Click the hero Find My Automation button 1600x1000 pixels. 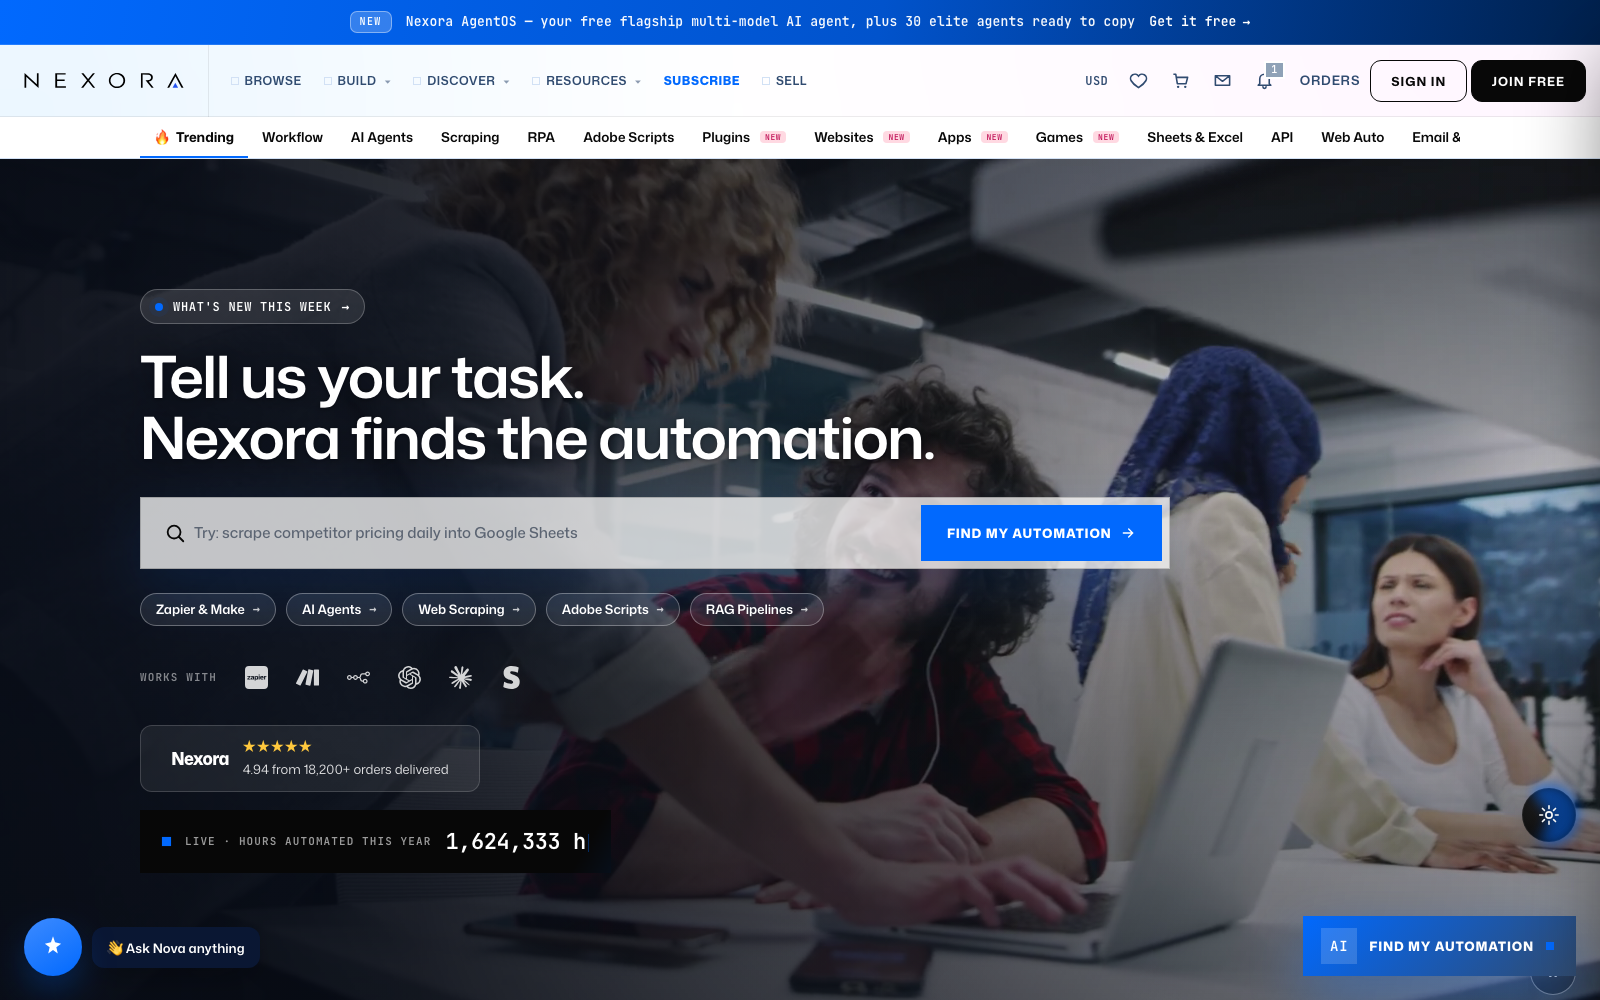(x=1041, y=533)
